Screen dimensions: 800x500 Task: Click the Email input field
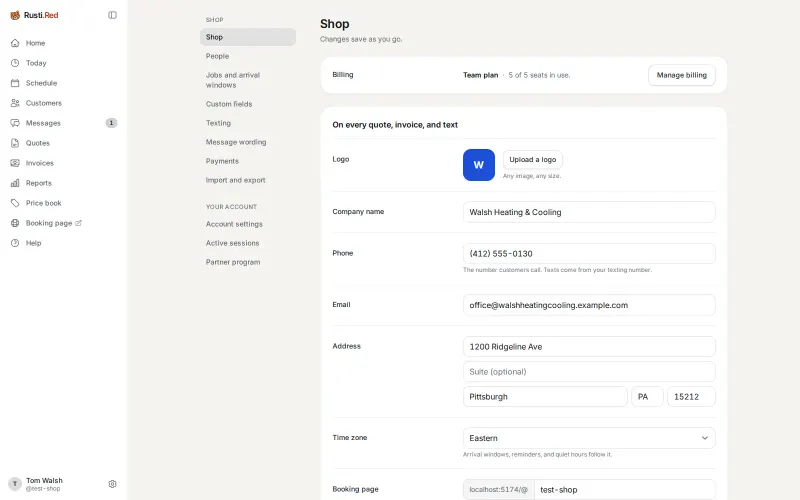tap(589, 305)
